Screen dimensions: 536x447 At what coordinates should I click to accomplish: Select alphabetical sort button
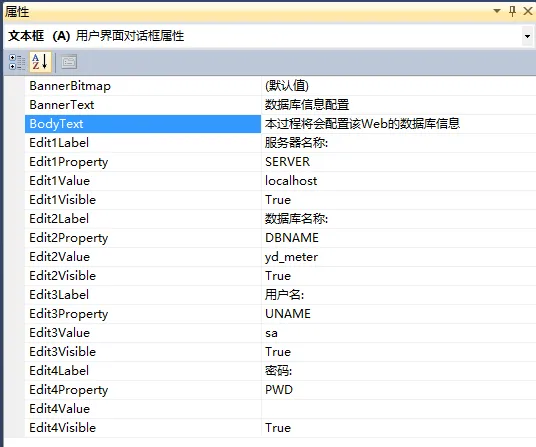click(40, 62)
